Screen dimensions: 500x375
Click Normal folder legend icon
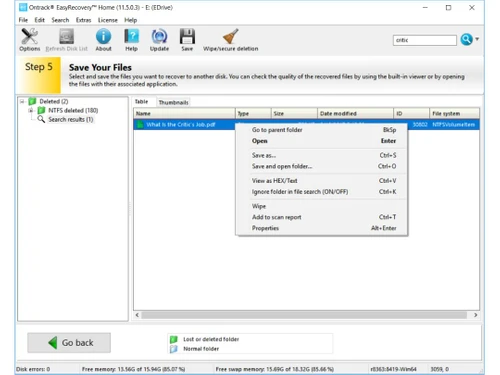coord(174,349)
